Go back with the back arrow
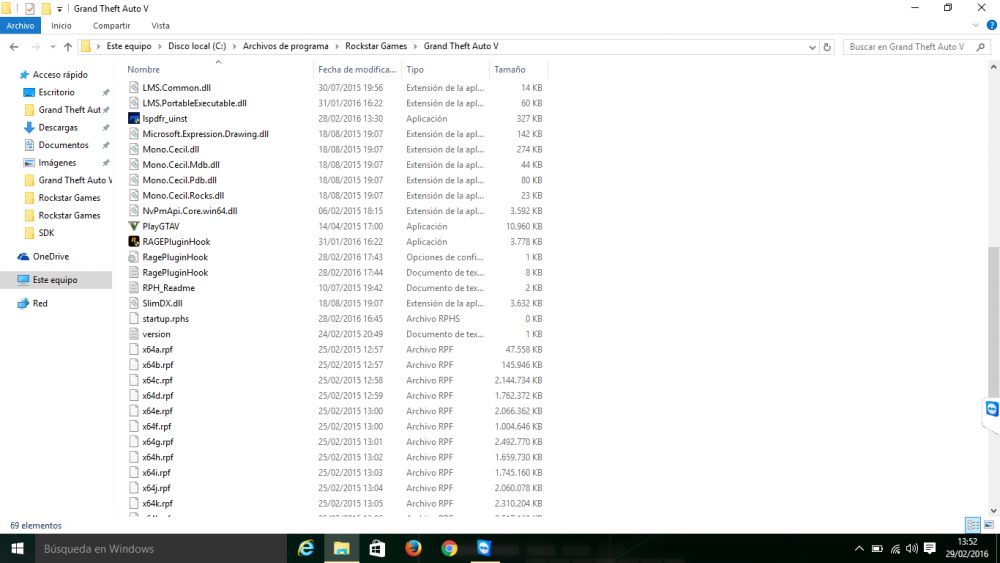 tap(14, 47)
